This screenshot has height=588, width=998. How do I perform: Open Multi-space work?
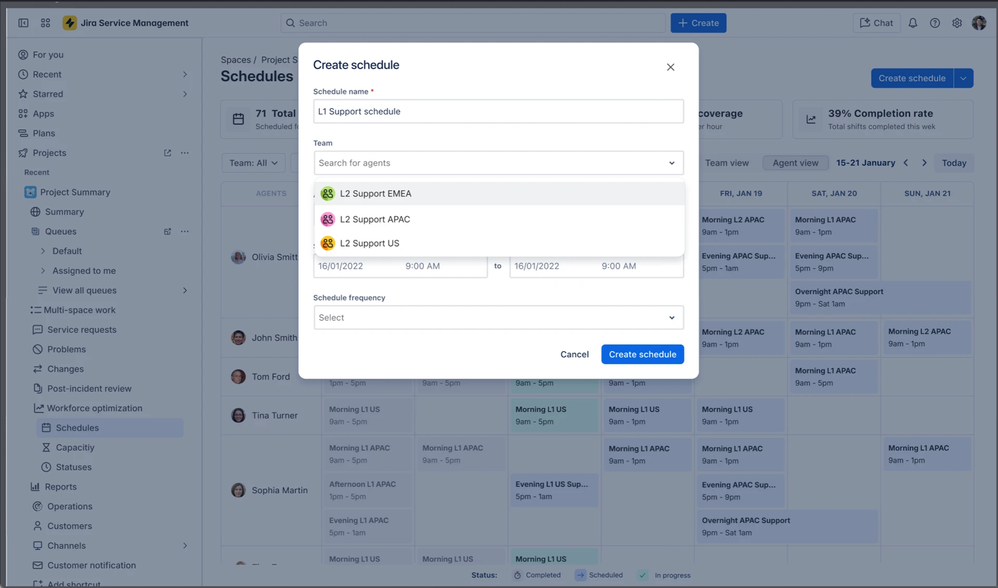pos(80,310)
